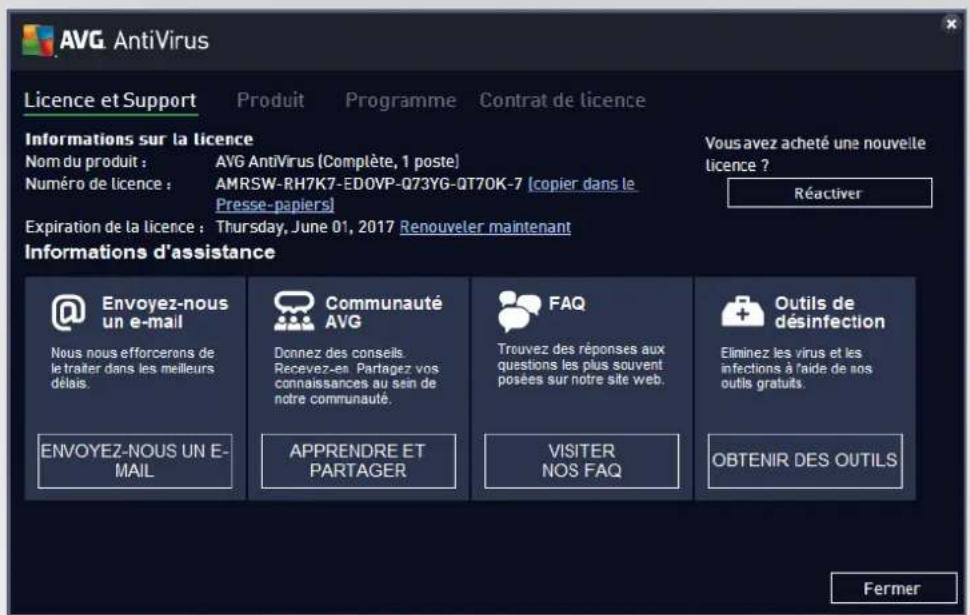Click 'Eliminez les virus et les infections' description
This screenshot has height=615, width=970.
pos(796,368)
